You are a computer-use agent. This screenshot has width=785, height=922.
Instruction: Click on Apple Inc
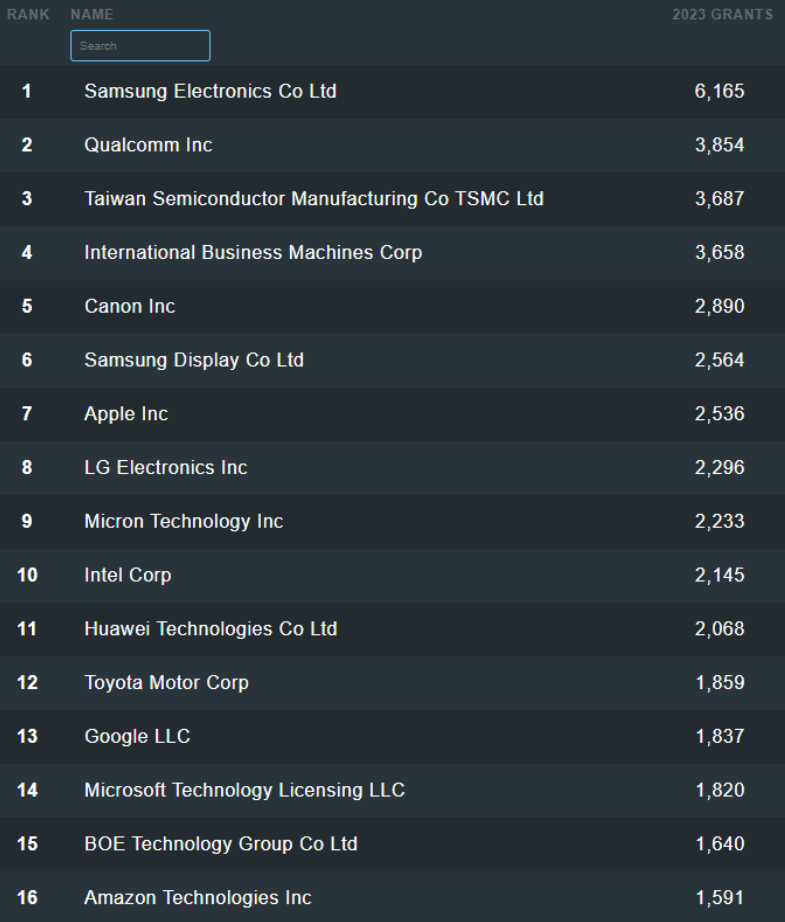[x=126, y=414]
